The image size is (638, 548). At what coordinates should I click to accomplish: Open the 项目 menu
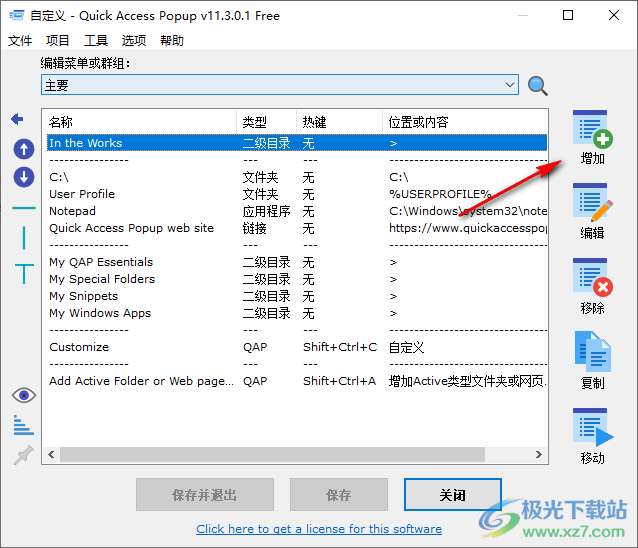[57, 40]
